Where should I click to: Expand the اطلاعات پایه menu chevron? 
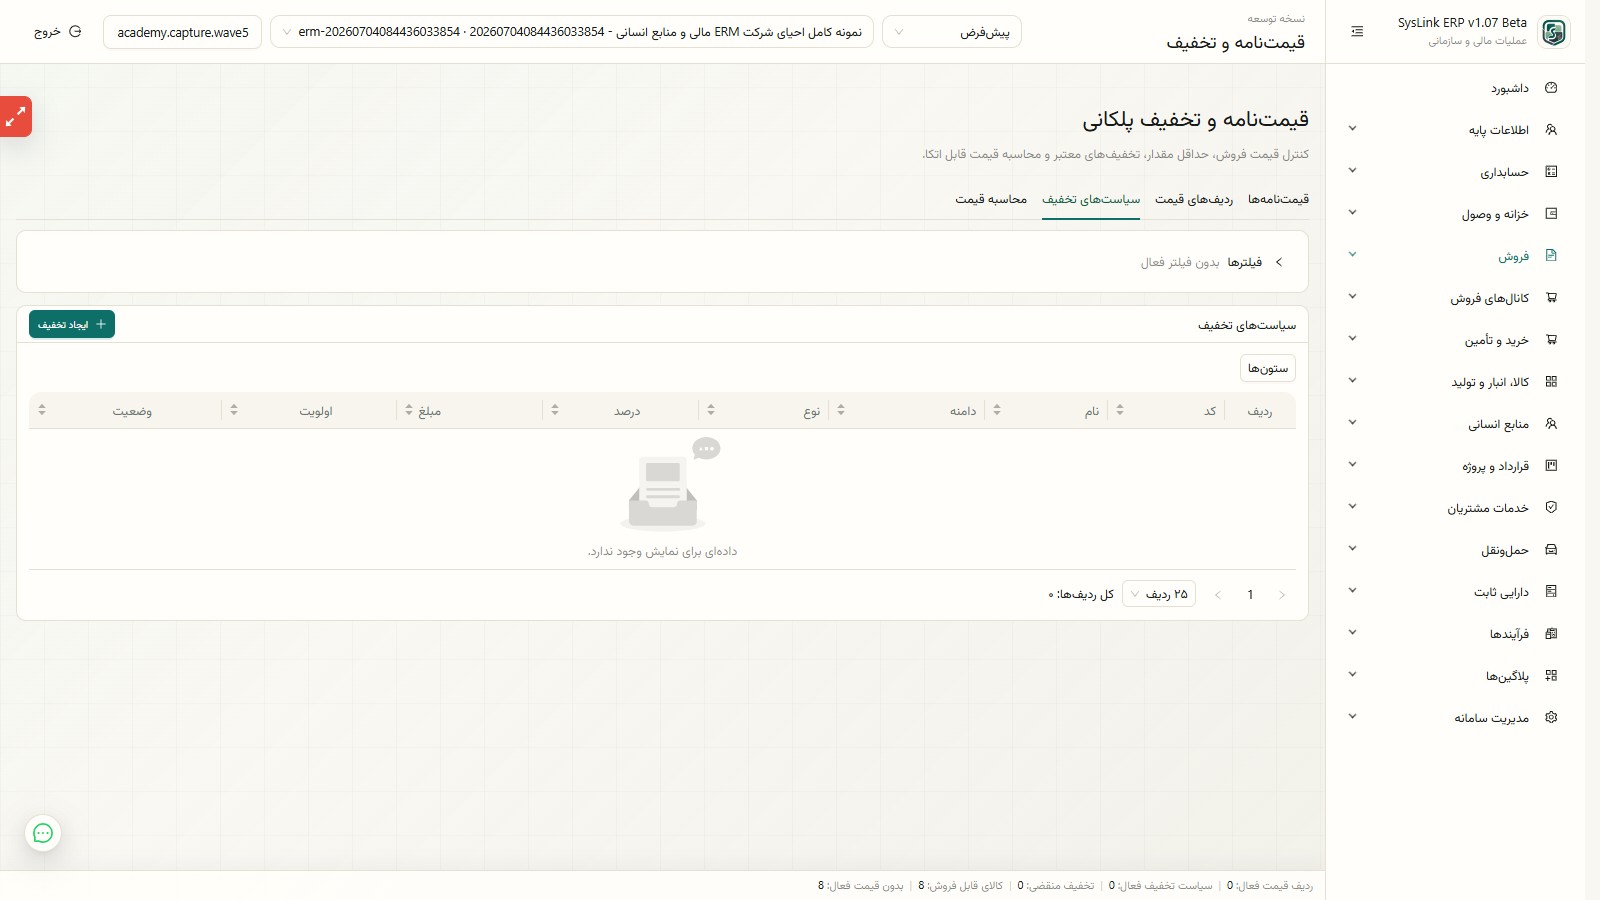click(x=1352, y=129)
